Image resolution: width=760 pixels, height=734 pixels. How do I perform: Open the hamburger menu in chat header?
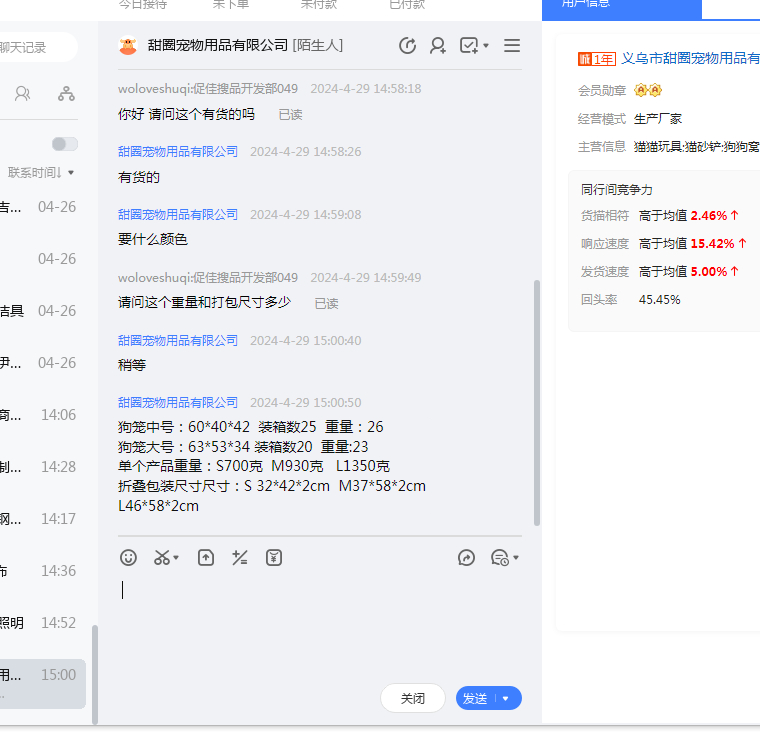coord(512,46)
